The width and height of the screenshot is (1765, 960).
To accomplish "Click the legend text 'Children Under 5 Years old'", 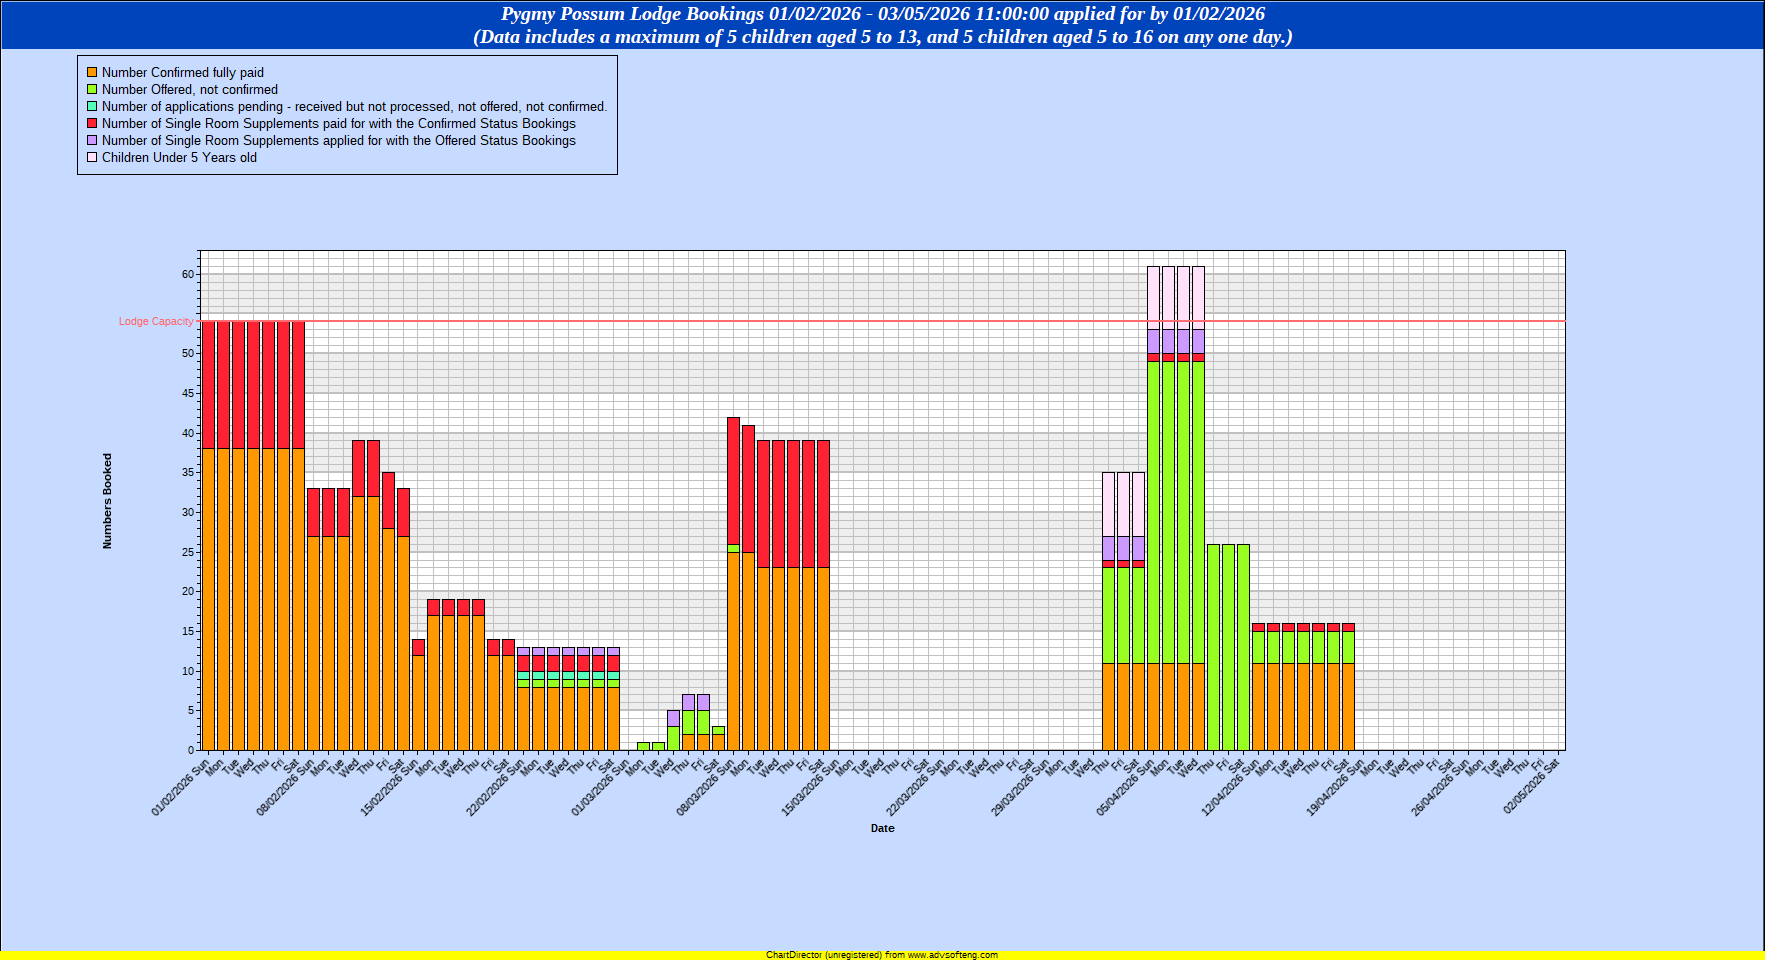I will point(179,158).
